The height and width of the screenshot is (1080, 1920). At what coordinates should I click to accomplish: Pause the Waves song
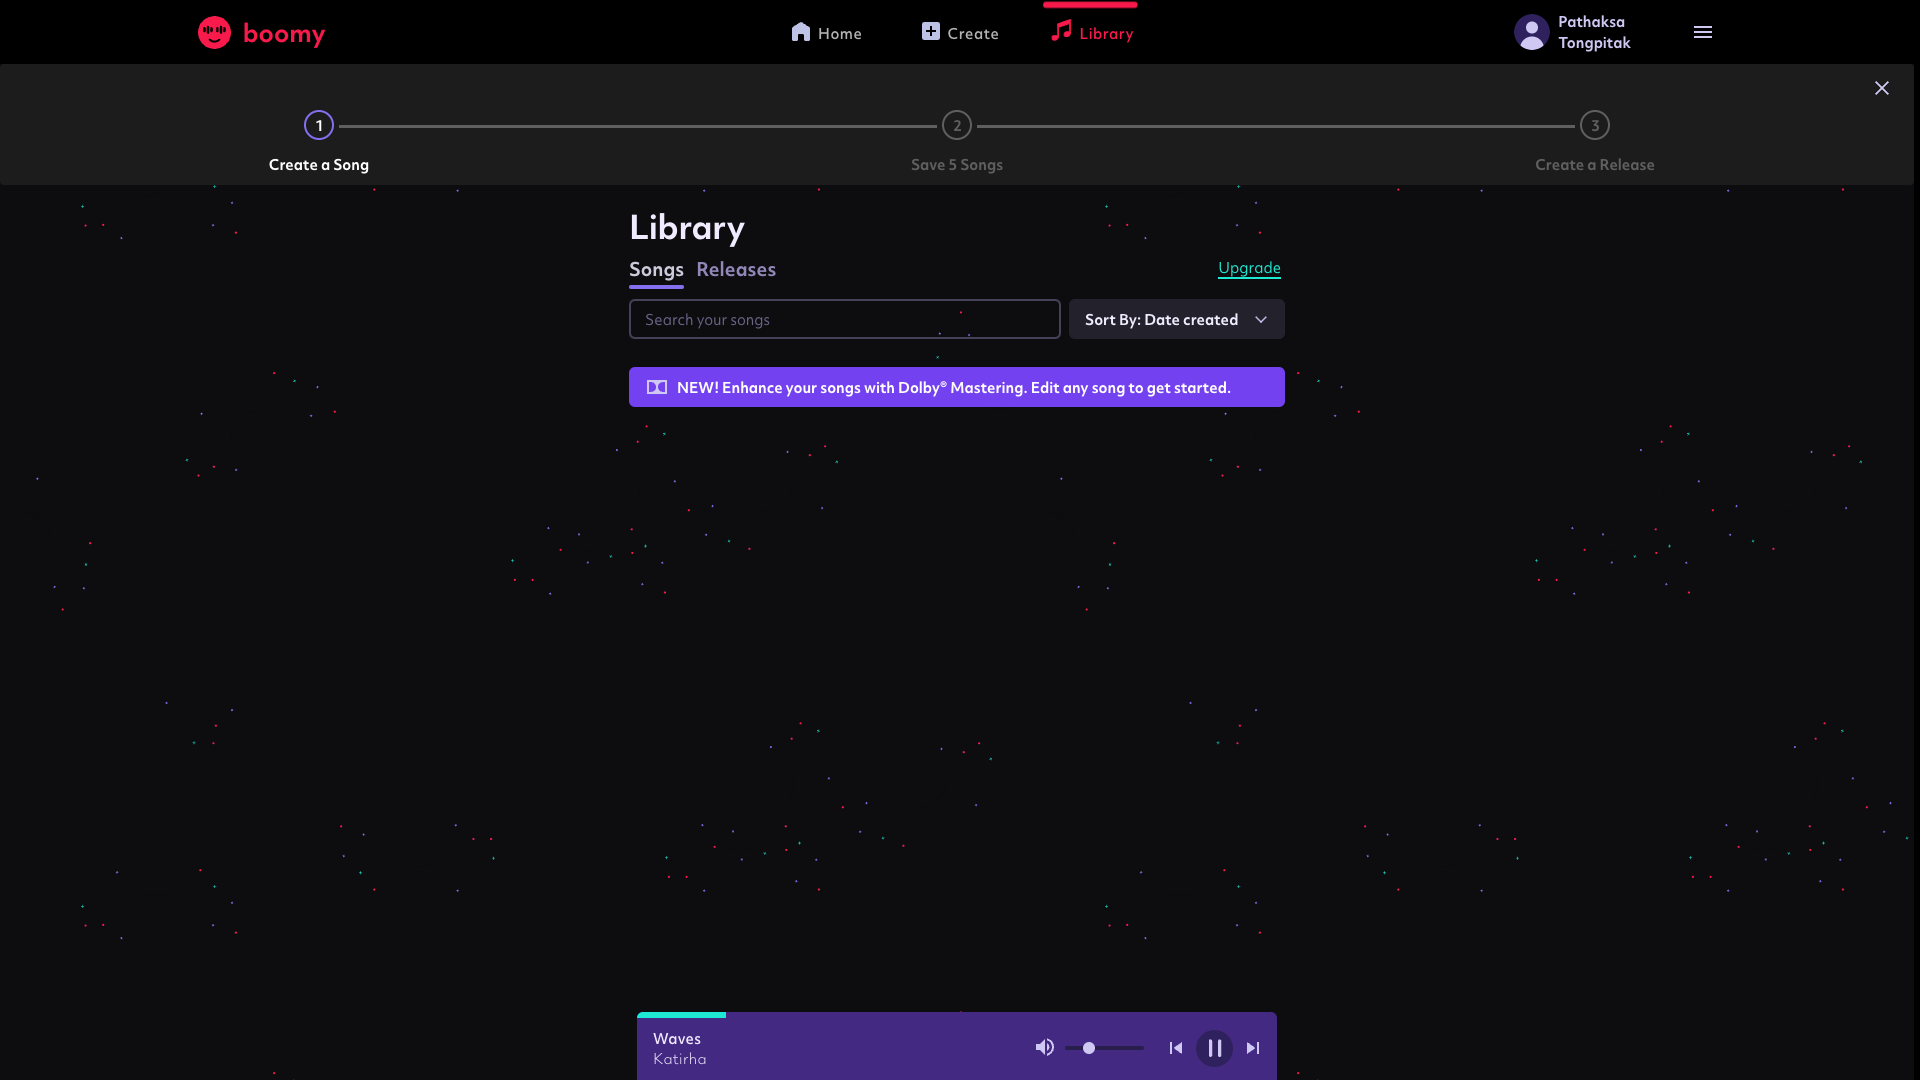[x=1214, y=1048]
